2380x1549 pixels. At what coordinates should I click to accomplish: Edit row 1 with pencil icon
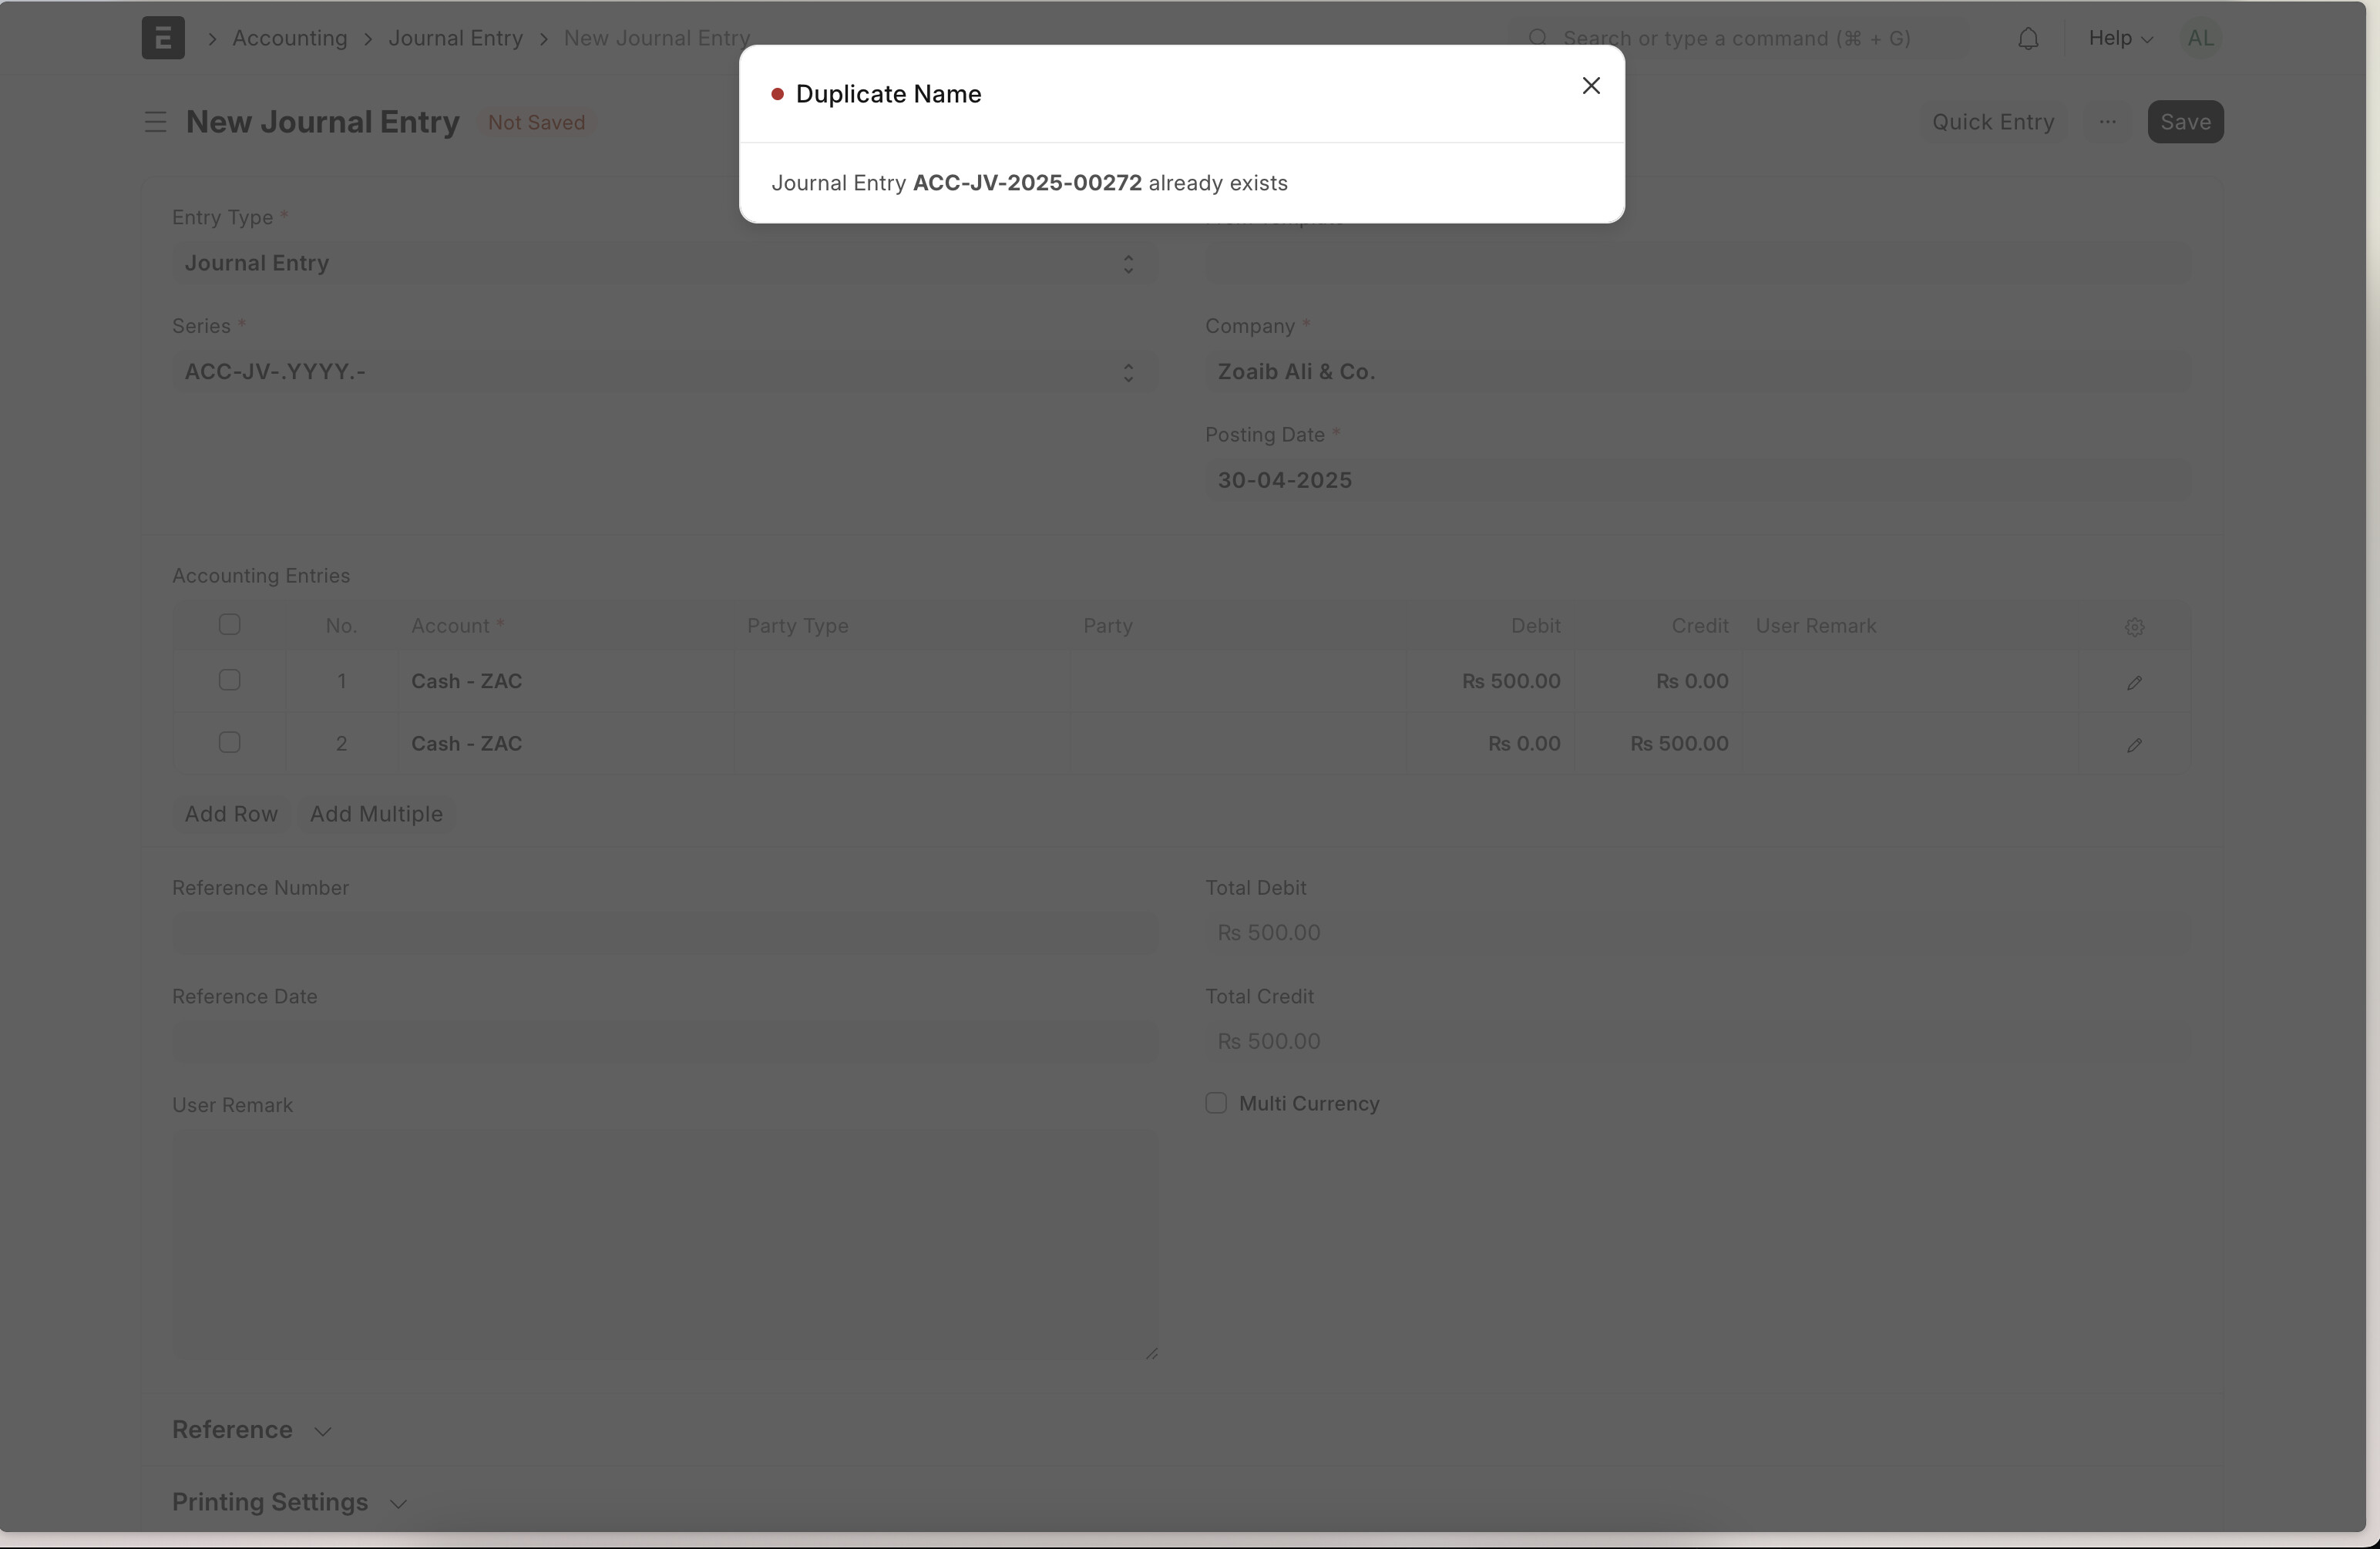[2134, 682]
